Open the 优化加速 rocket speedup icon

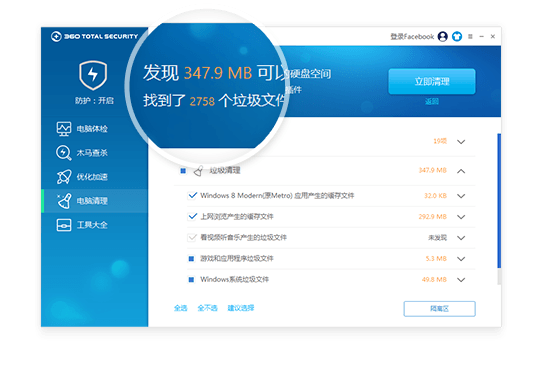[64, 177]
